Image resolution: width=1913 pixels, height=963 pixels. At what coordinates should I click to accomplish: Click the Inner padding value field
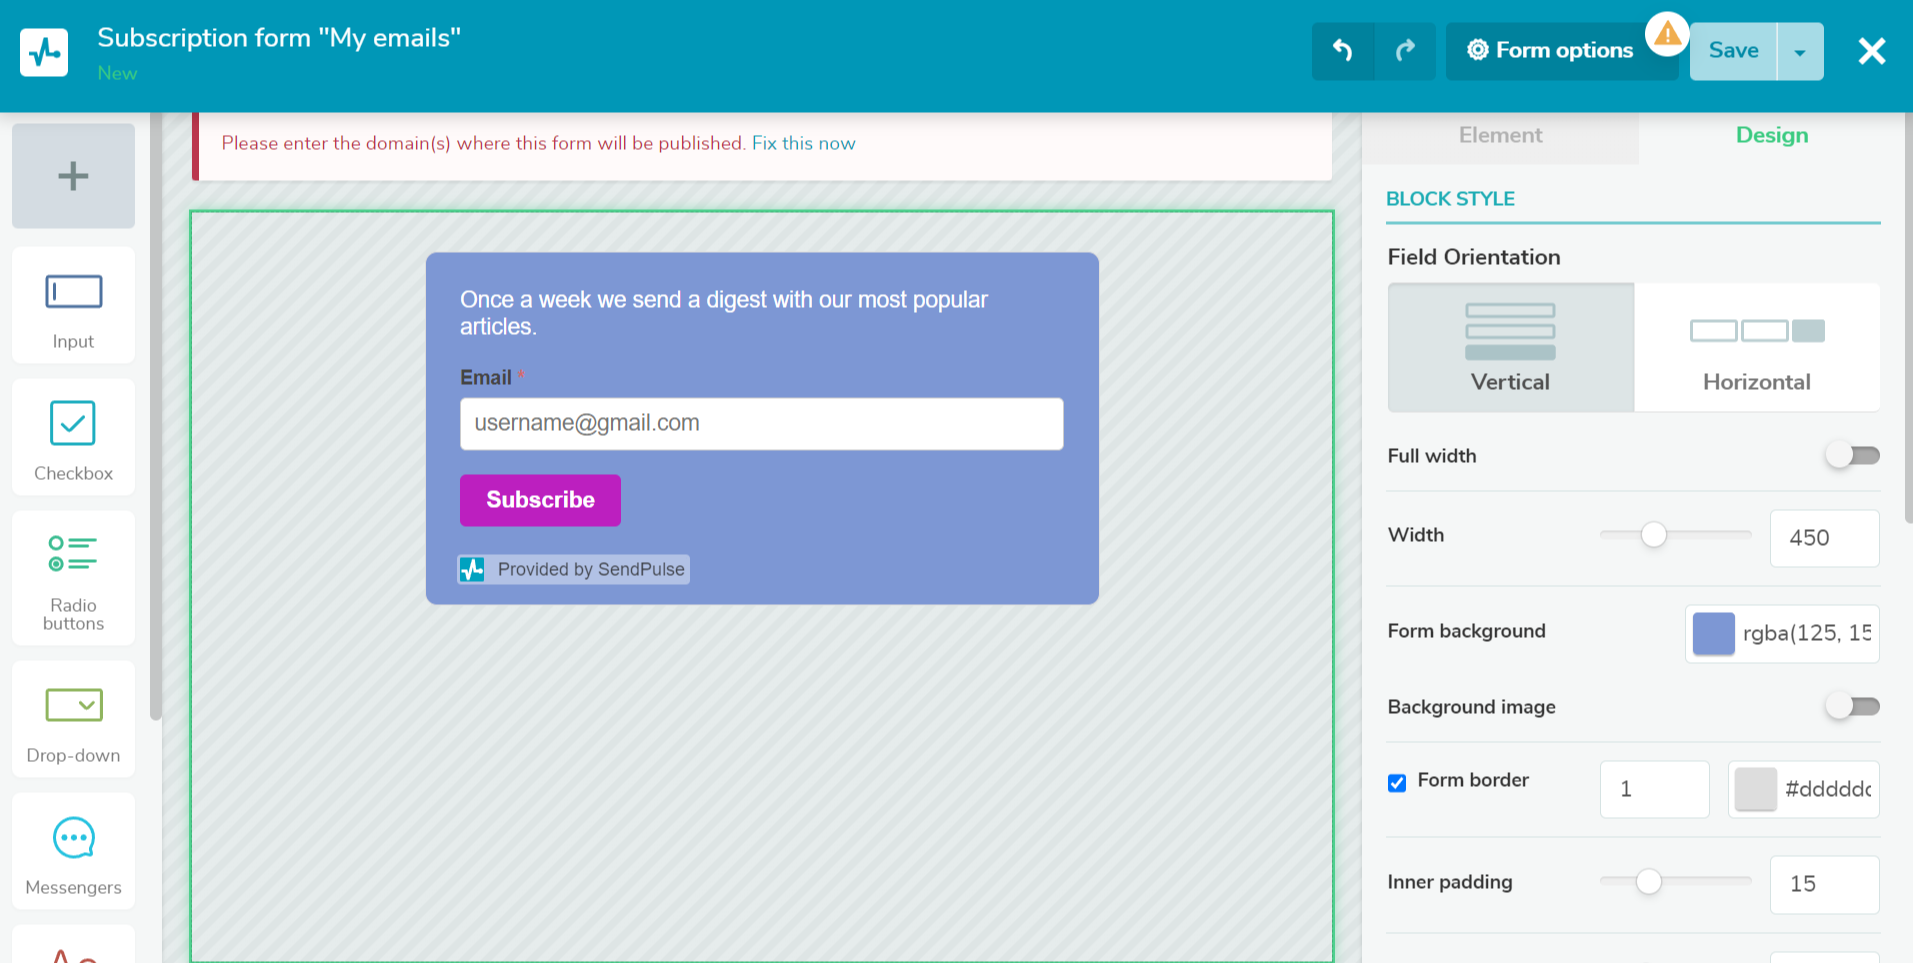click(1824, 884)
